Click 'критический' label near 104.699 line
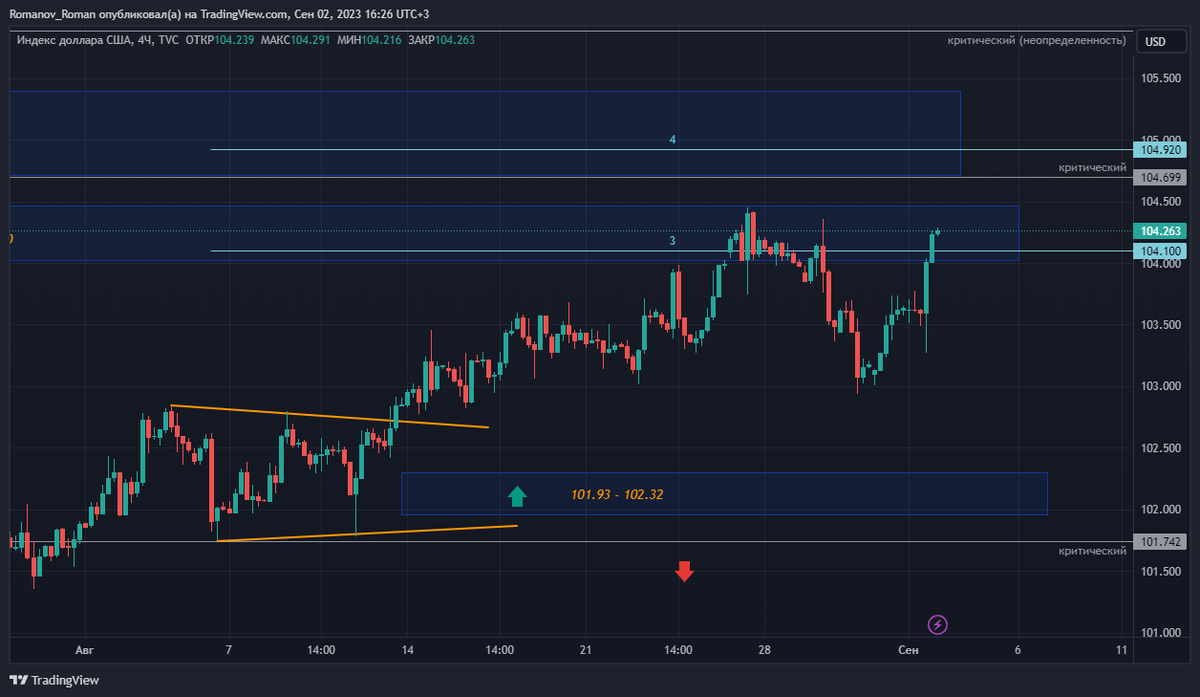The image size is (1200, 697). coord(1093,168)
